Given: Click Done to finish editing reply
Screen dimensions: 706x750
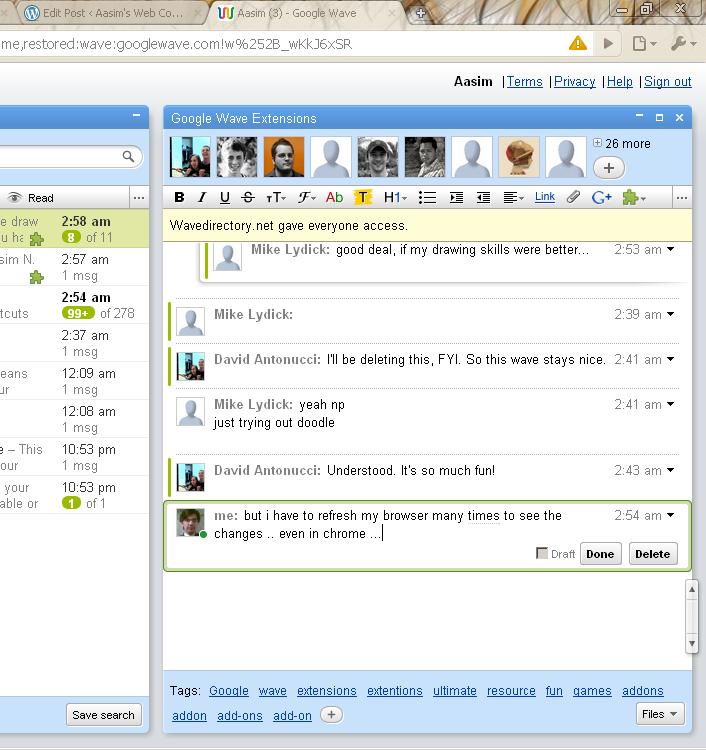Looking at the screenshot, I should coord(600,554).
